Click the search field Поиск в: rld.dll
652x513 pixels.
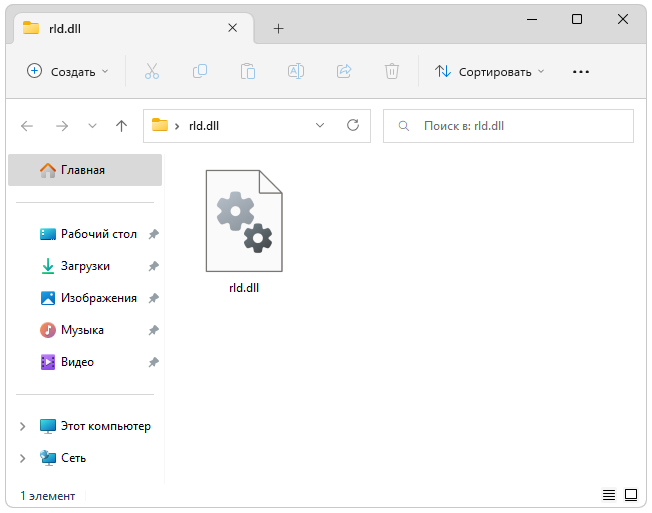[510, 126]
